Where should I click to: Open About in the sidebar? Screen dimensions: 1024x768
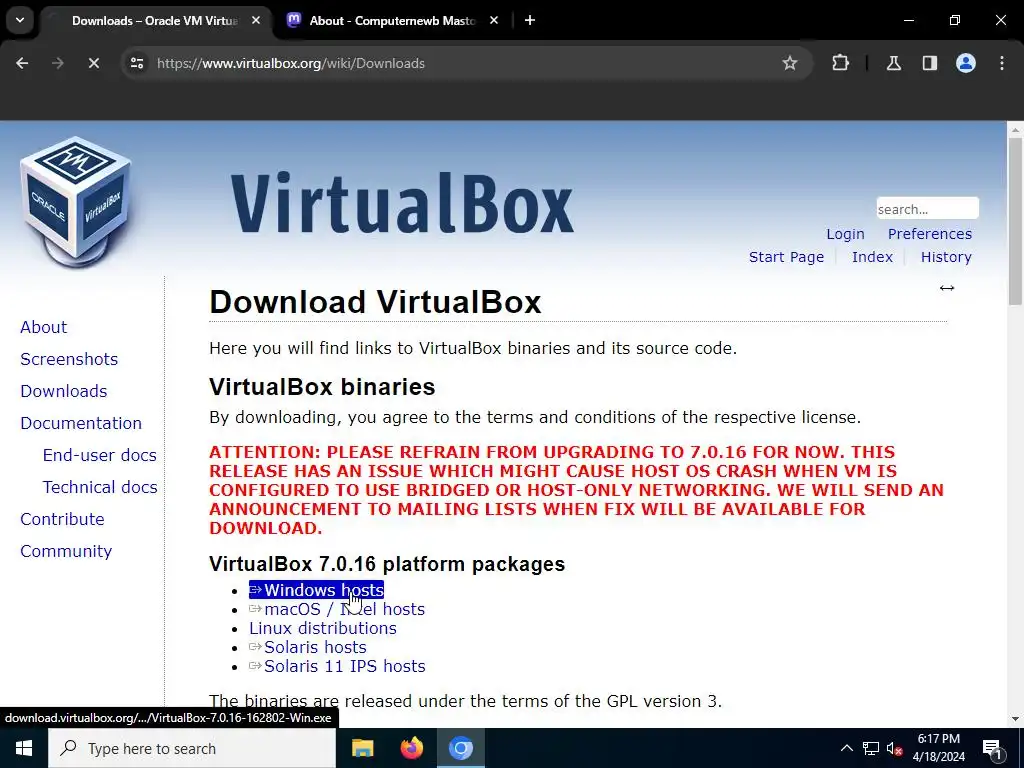44,327
